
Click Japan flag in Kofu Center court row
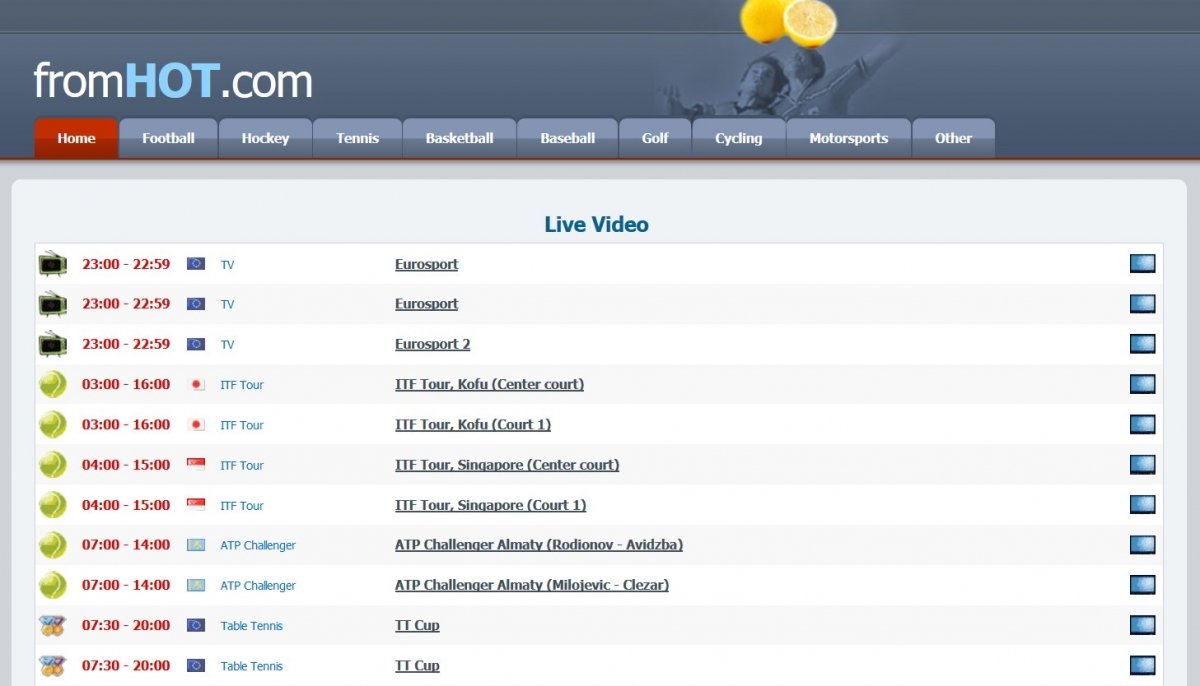pos(196,384)
